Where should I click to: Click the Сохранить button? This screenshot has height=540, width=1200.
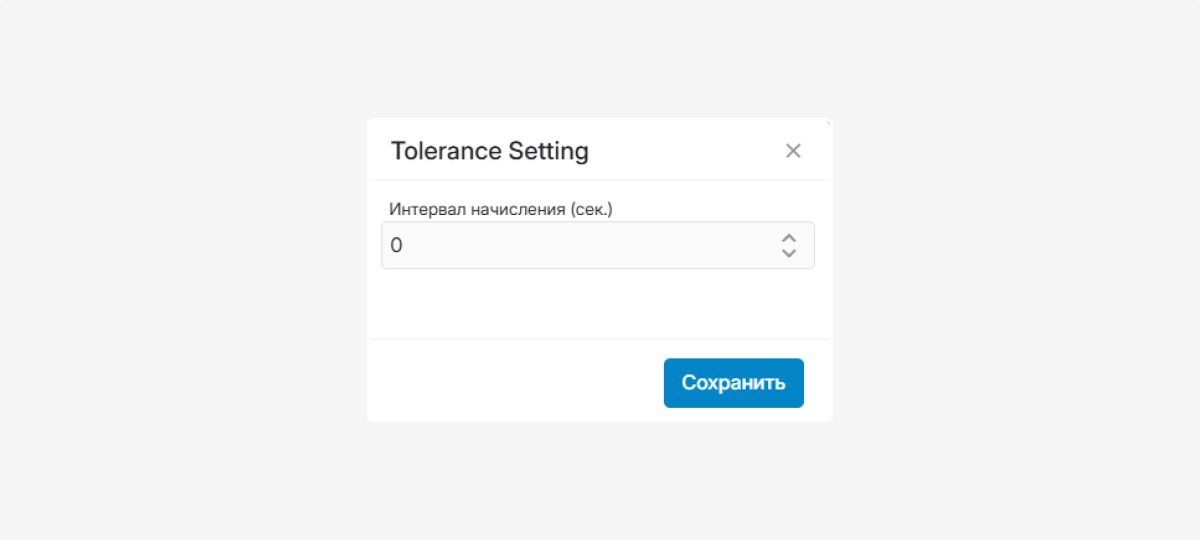[x=733, y=383]
